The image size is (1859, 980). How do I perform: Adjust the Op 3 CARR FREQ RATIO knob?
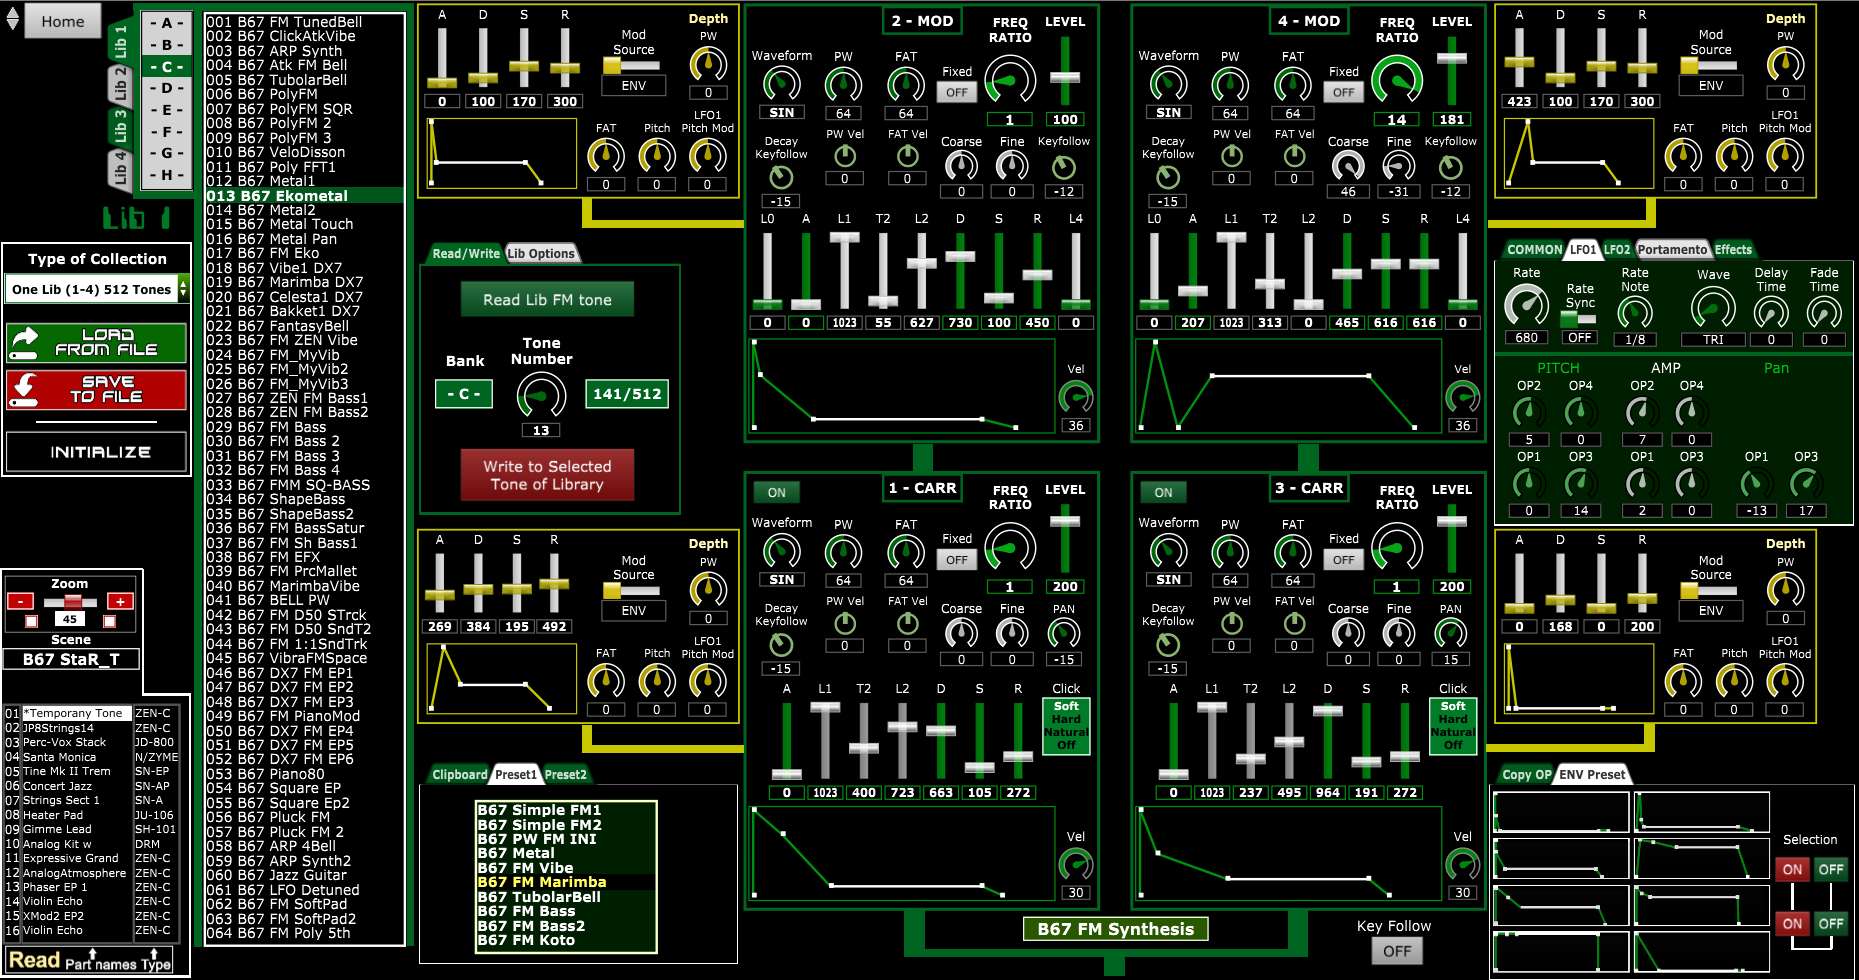click(x=1397, y=548)
